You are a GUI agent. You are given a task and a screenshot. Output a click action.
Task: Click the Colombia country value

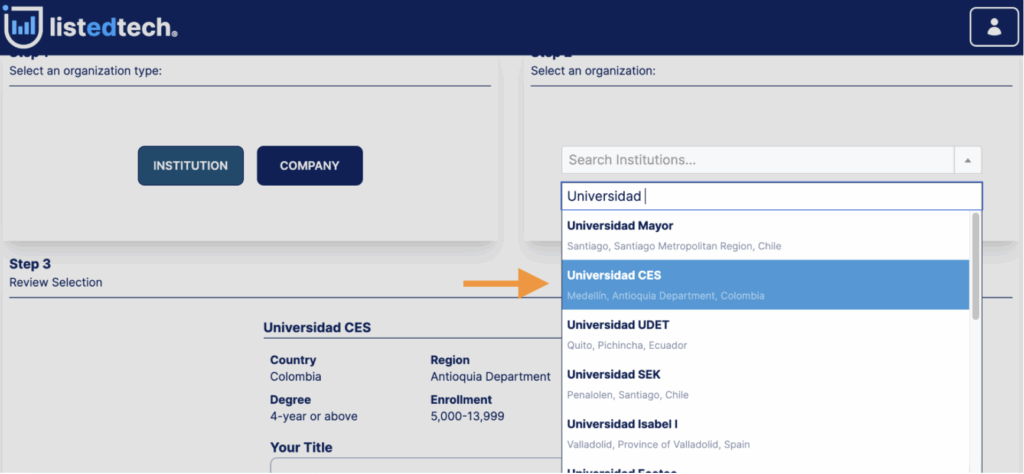(x=296, y=377)
